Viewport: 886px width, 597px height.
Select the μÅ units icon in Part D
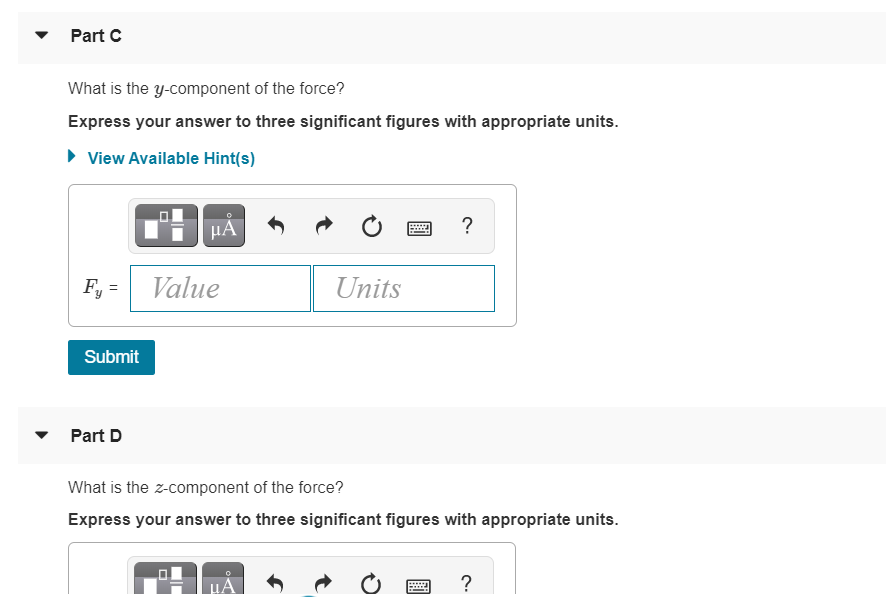click(222, 583)
